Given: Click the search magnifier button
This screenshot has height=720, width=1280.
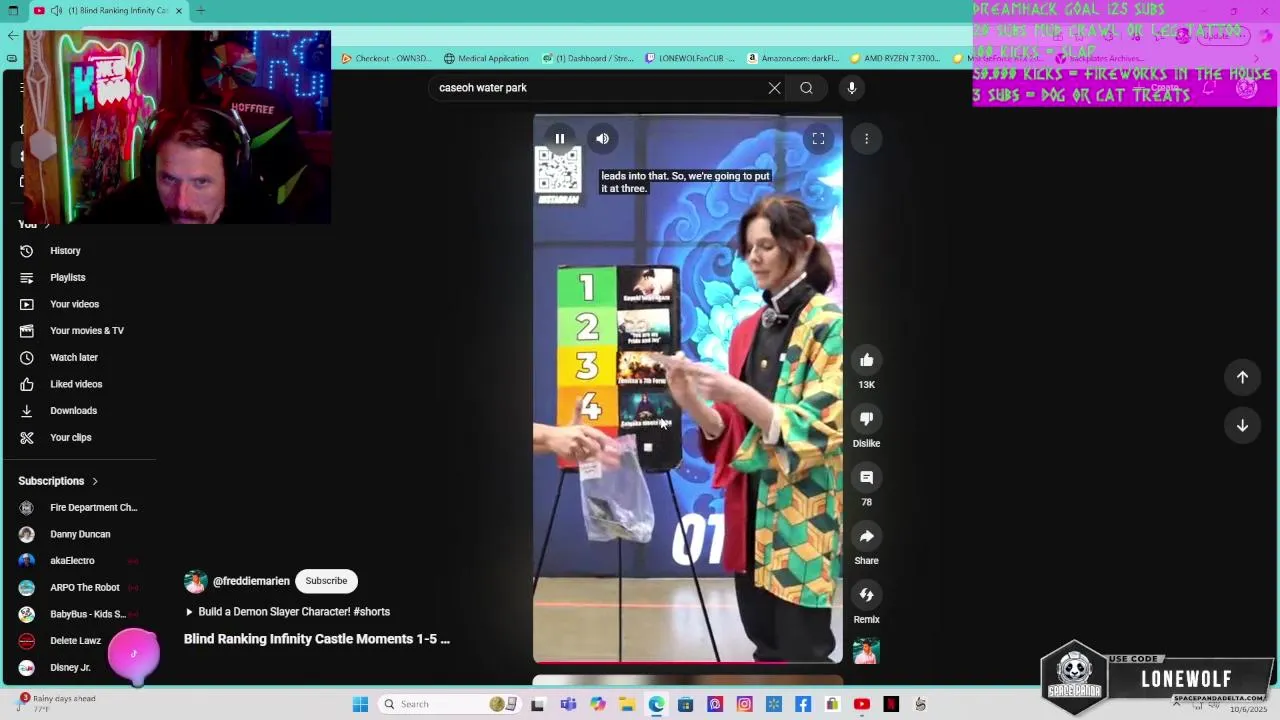Looking at the screenshot, I should point(806,88).
